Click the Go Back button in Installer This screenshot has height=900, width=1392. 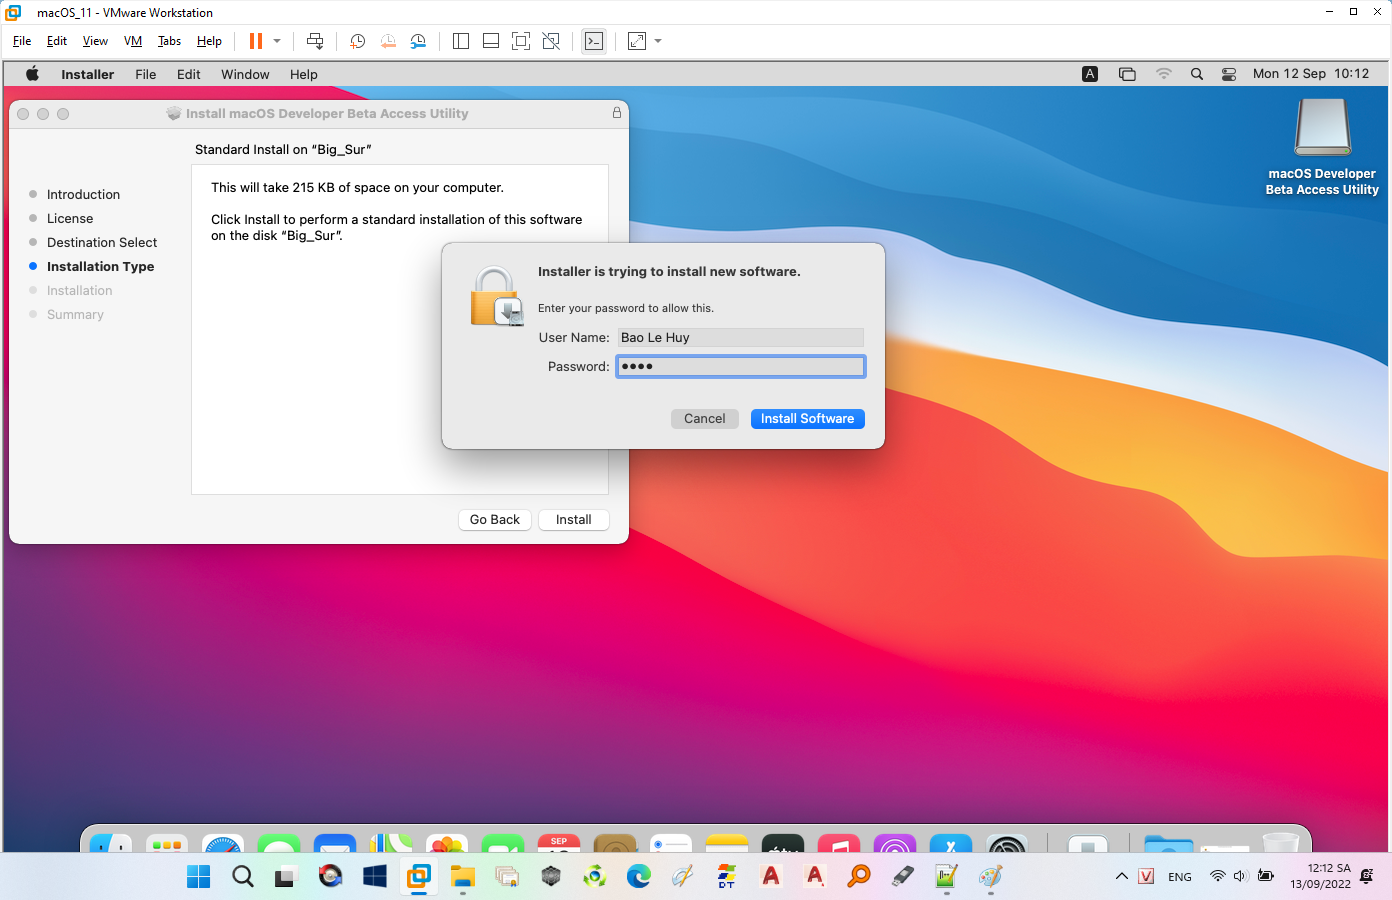[495, 520]
